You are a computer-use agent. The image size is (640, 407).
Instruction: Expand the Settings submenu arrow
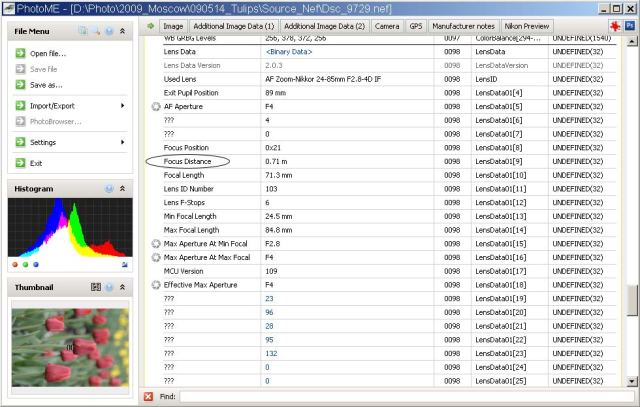[x=122, y=142]
